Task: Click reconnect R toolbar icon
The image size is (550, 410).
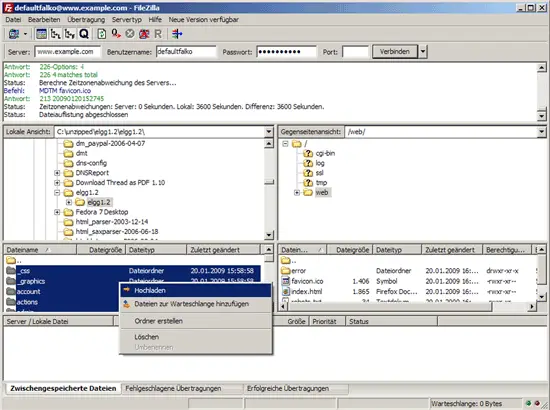Action: [x=158, y=34]
